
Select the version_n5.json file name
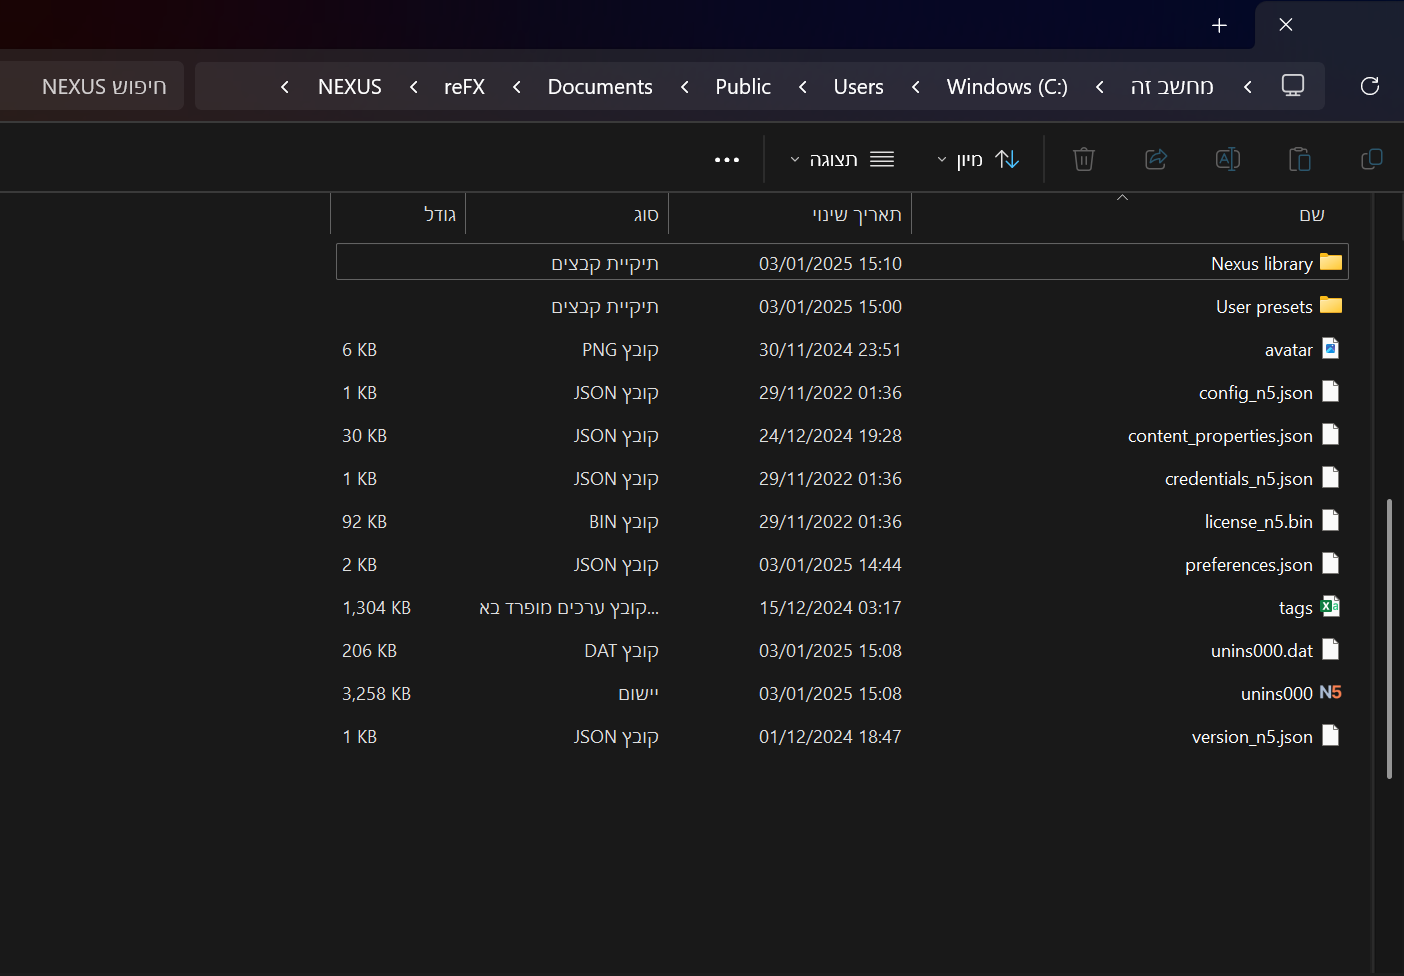[1252, 737]
